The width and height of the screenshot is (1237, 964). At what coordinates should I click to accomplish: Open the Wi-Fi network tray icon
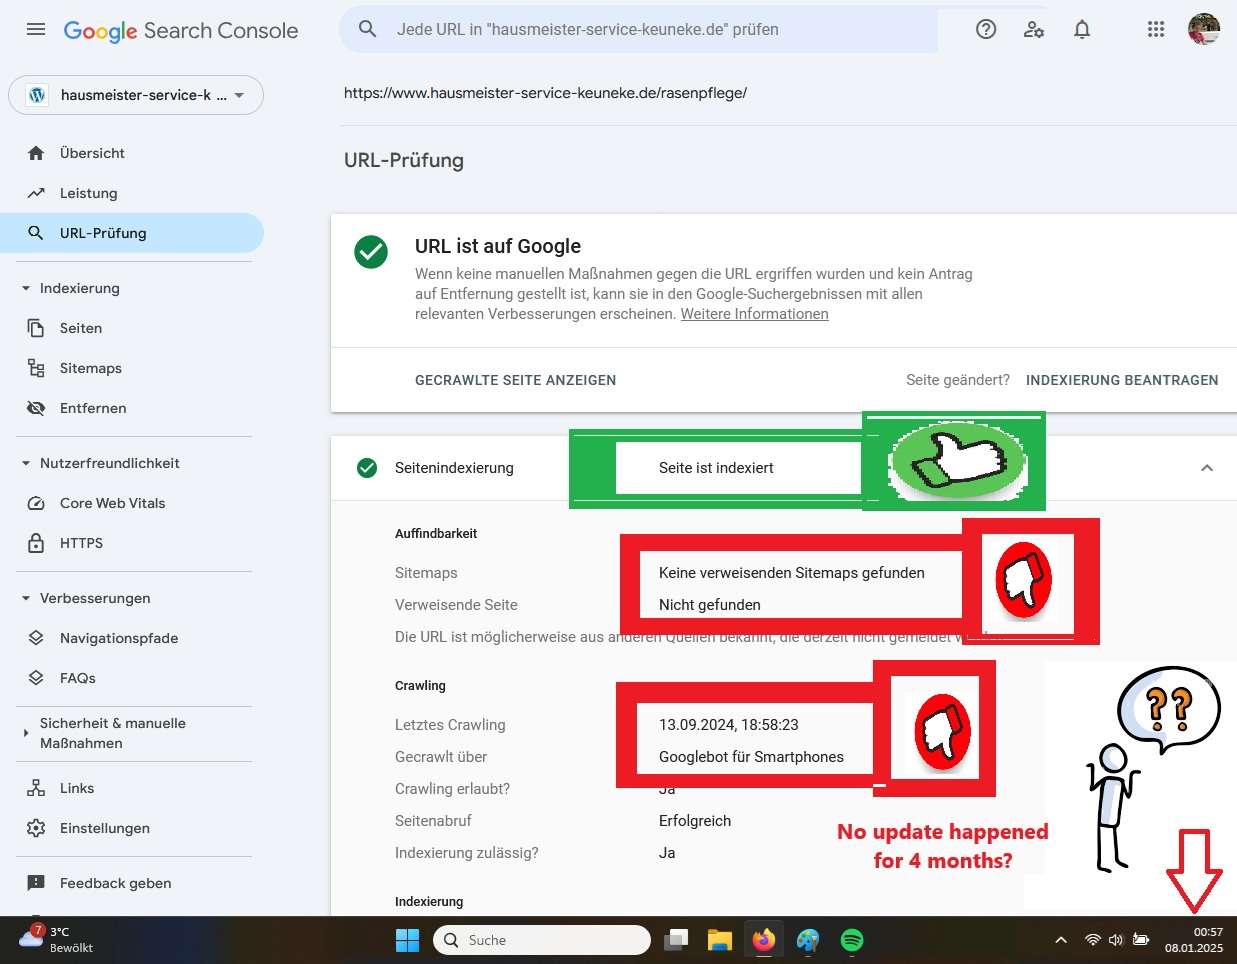pyautogui.click(x=1093, y=940)
